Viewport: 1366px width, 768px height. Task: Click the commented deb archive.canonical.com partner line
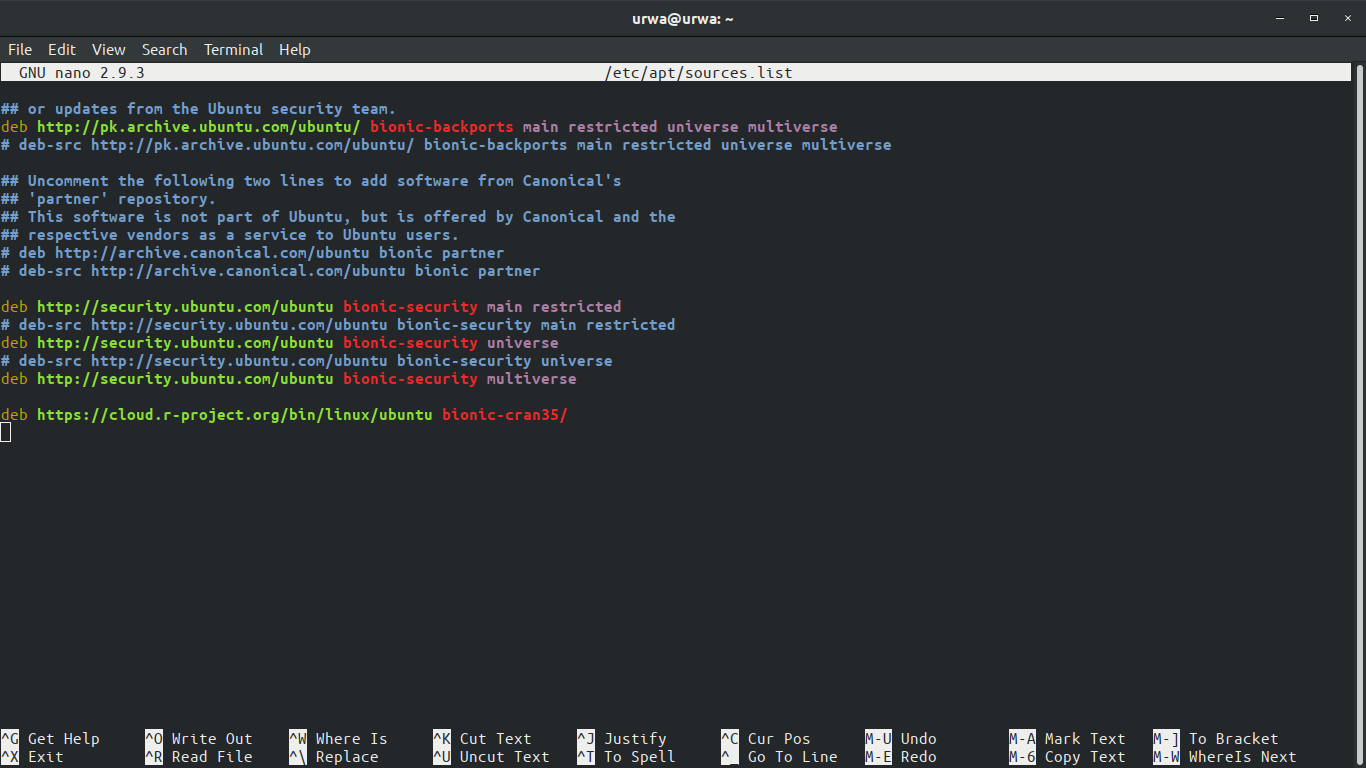(252, 253)
